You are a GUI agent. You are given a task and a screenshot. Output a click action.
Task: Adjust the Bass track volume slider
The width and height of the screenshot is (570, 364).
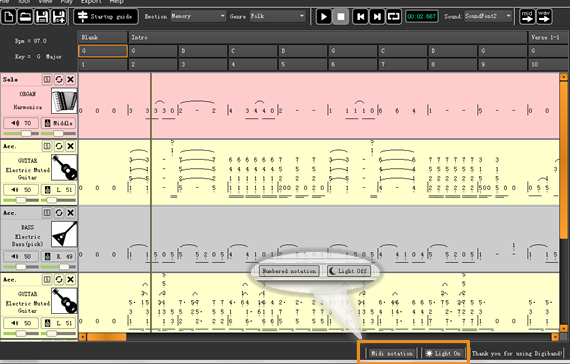[x=21, y=267]
